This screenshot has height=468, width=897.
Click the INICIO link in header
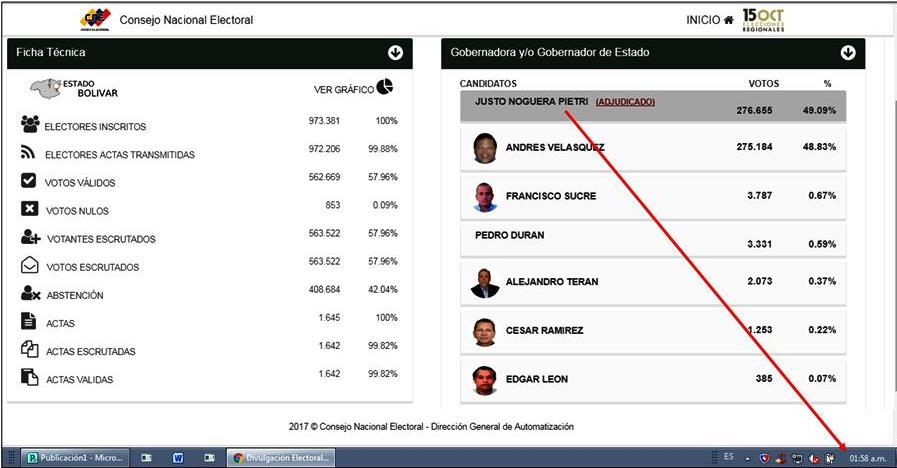pos(702,20)
